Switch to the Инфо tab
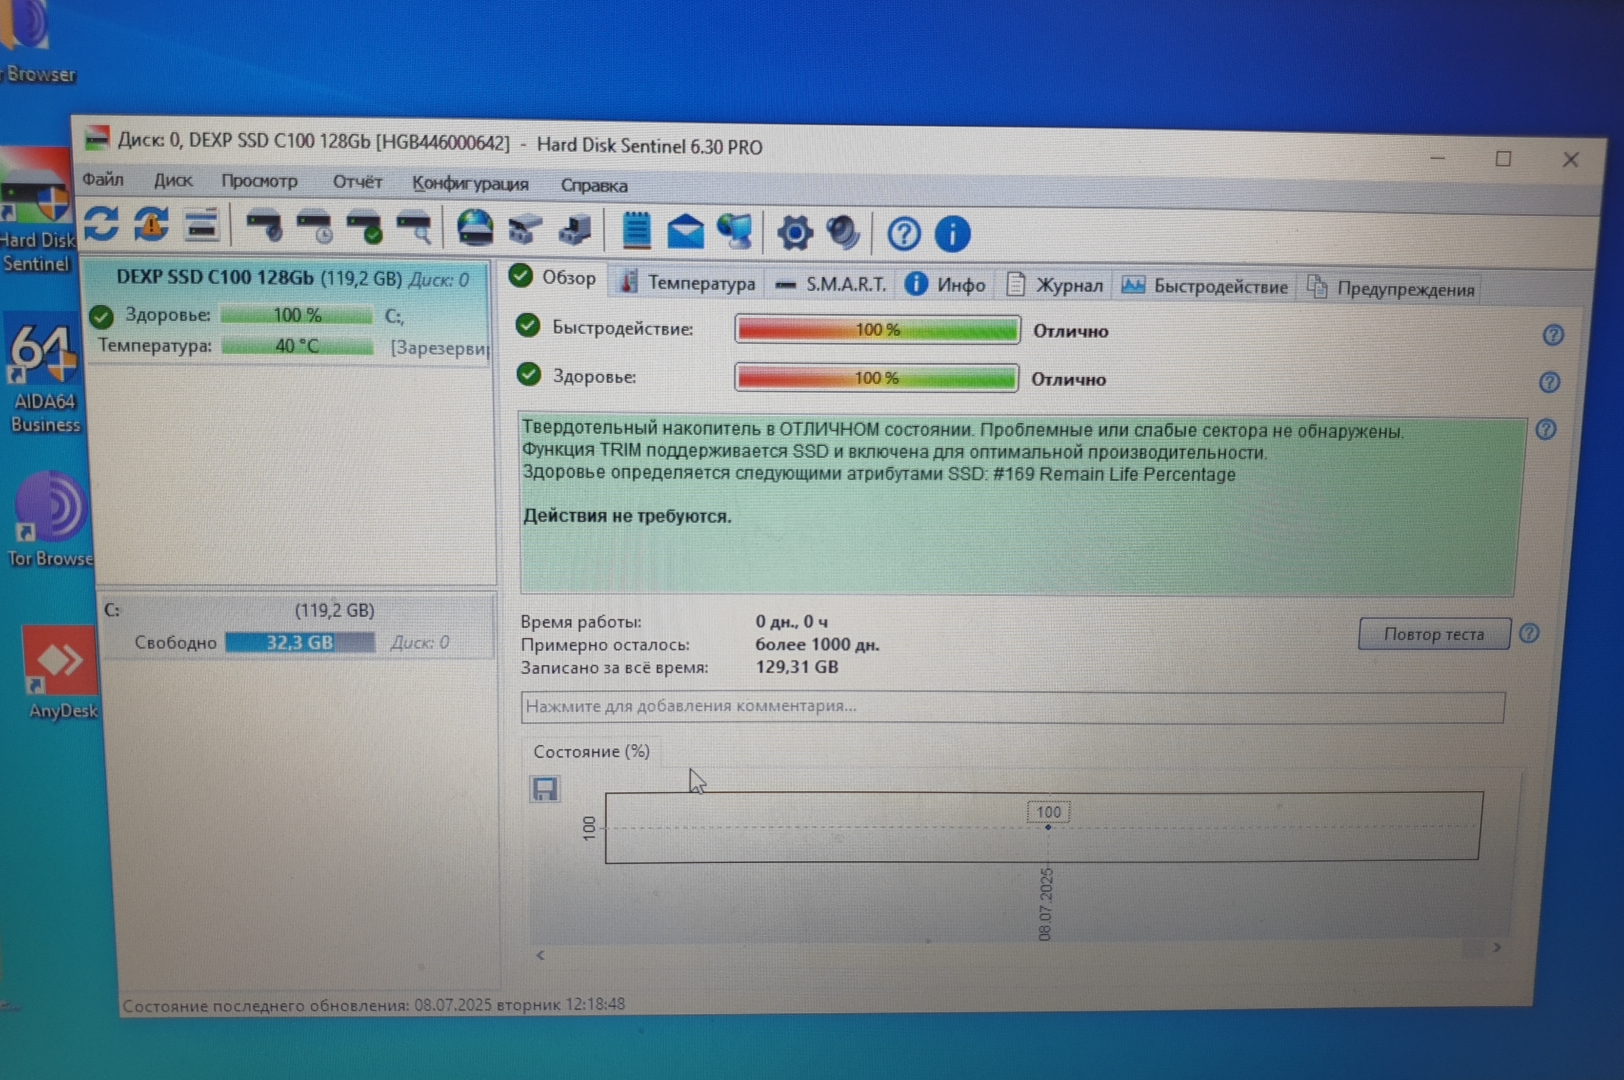Screen dimensions: 1624x1080 click(x=946, y=285)
